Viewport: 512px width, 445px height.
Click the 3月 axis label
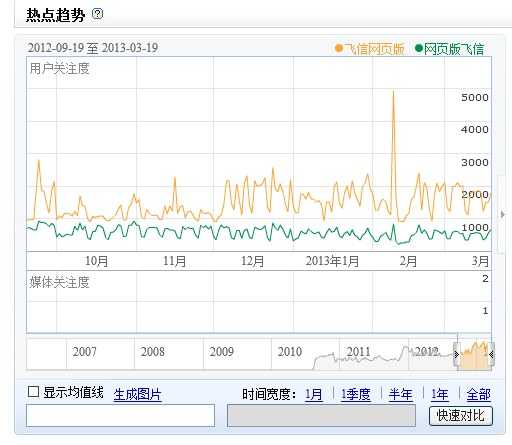click(x=480, y=261)
